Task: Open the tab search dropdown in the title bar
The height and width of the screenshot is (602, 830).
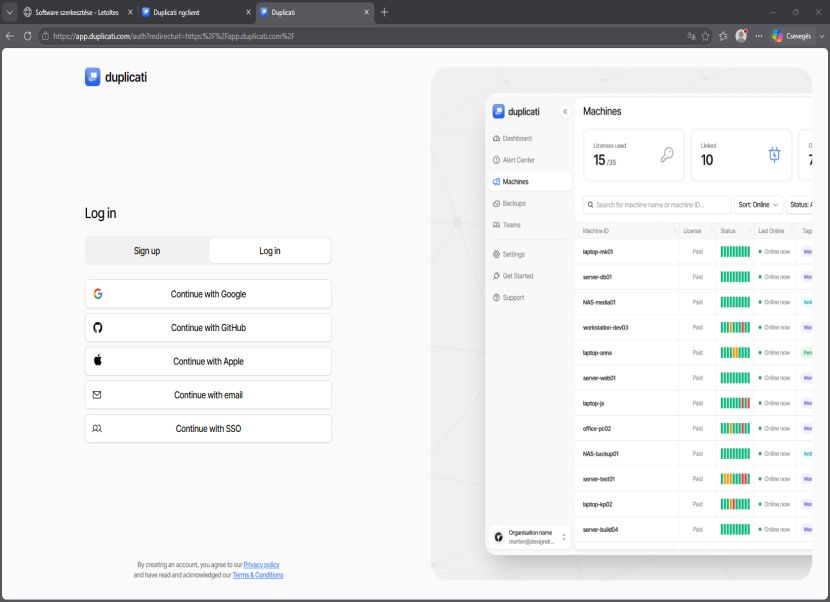Action: (x=10, y=12)
